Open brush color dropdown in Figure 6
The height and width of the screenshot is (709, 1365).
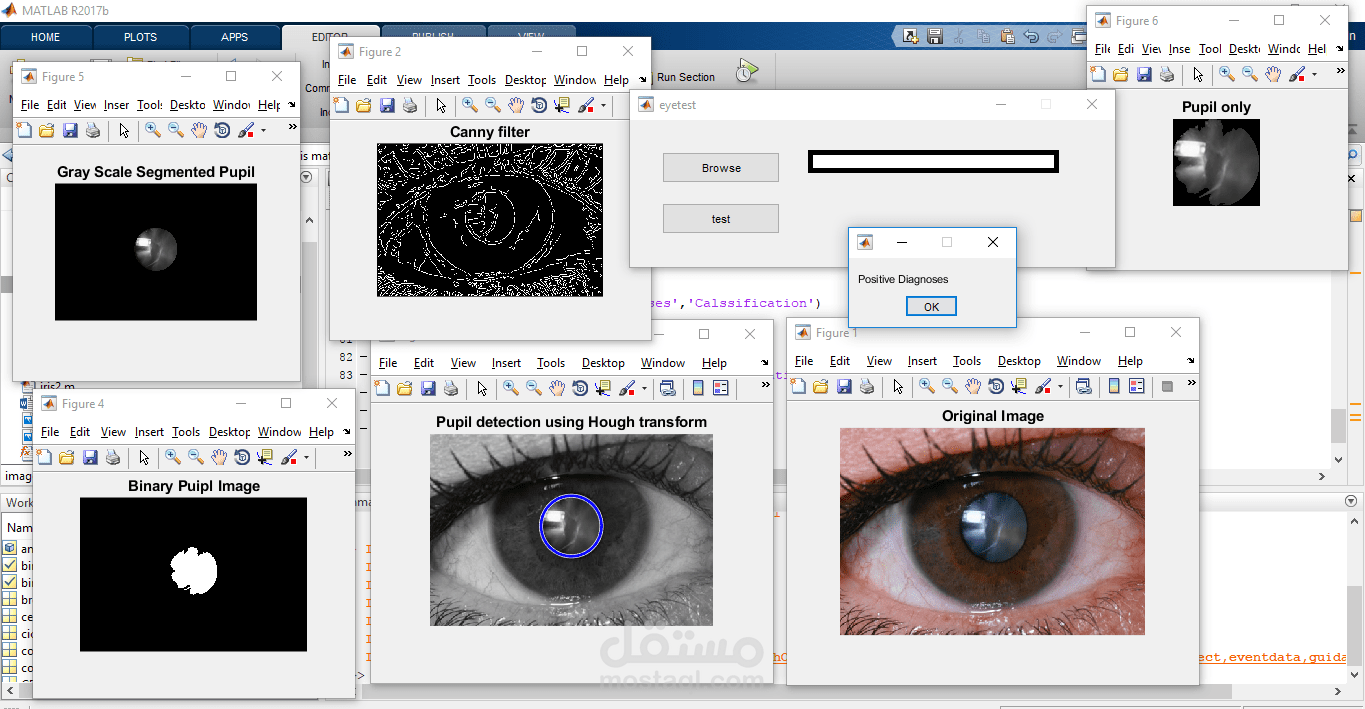click(1314, 74)
